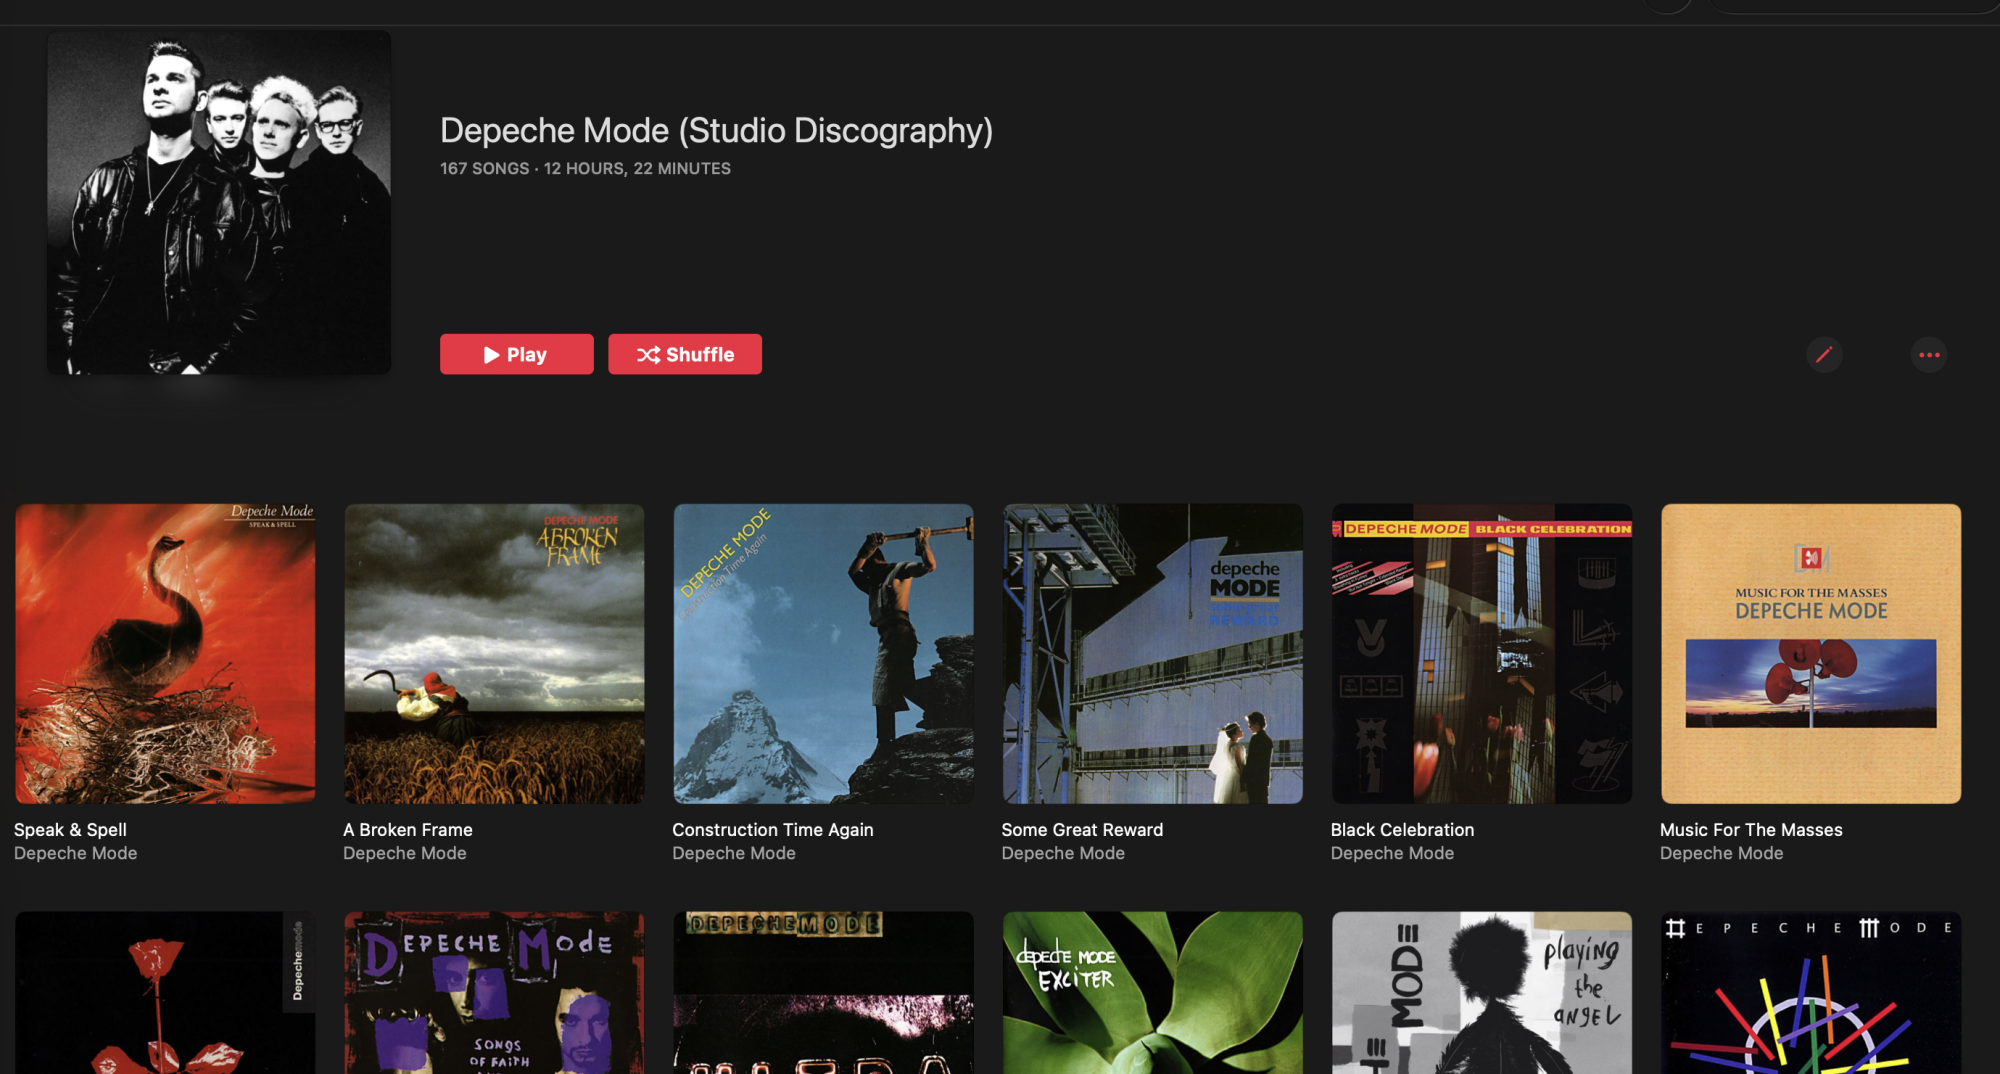Go to artist Depeche Mode under Music For The Masses
The height and width of the screenshot is (1074, 2000).
tap(1721, 853)
